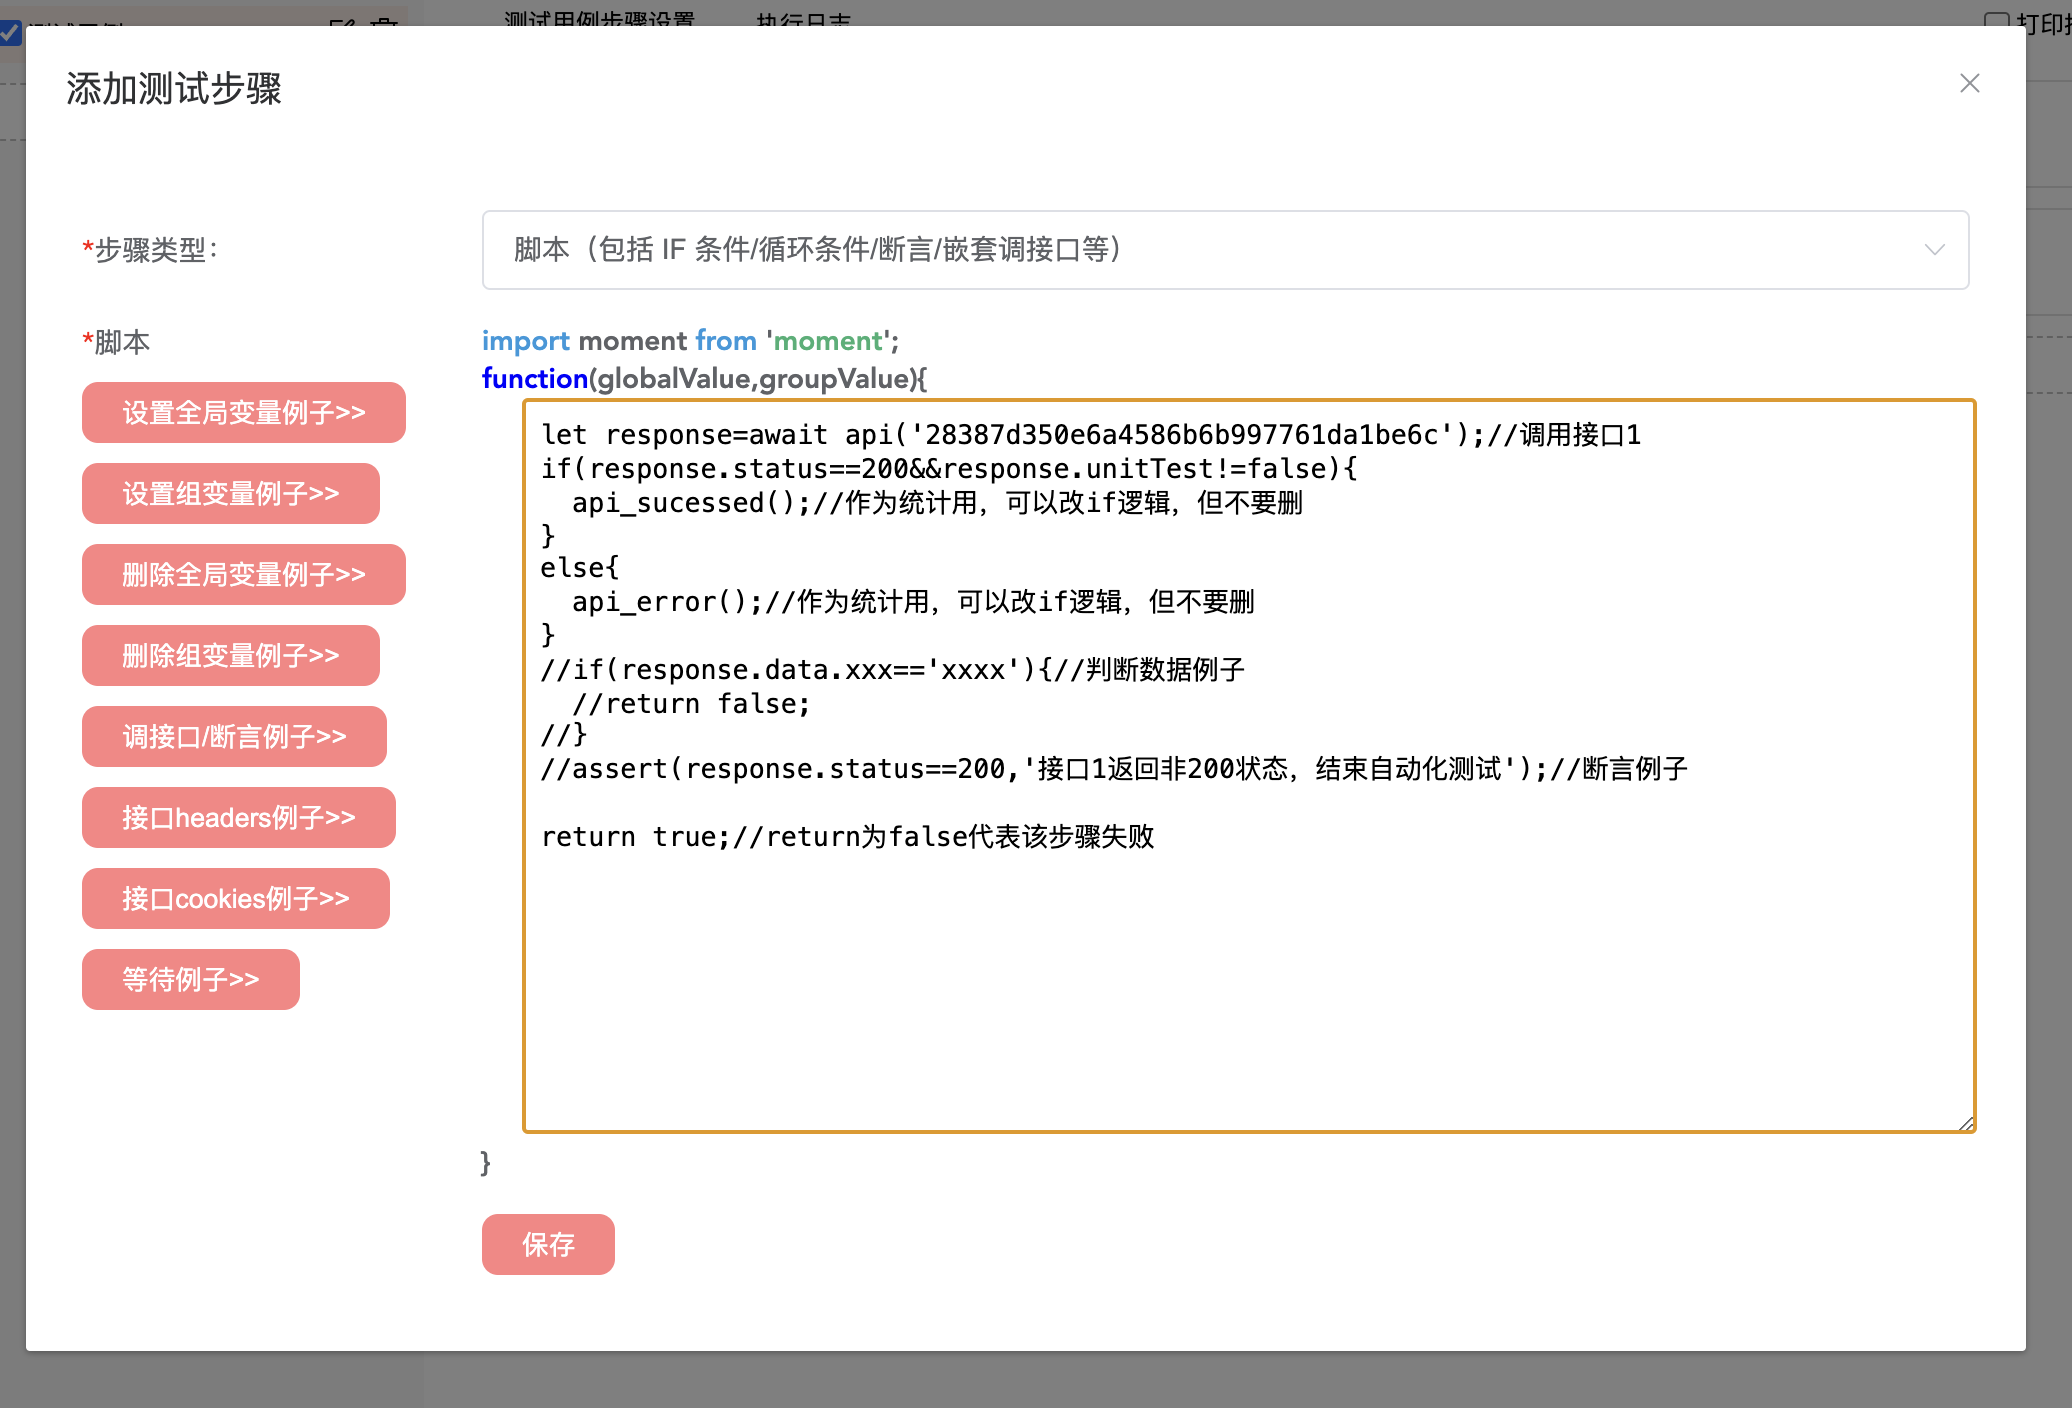Screen dimensions: 2072x1408
Task: Click the import moment line
Action: (x=691, y=341)
